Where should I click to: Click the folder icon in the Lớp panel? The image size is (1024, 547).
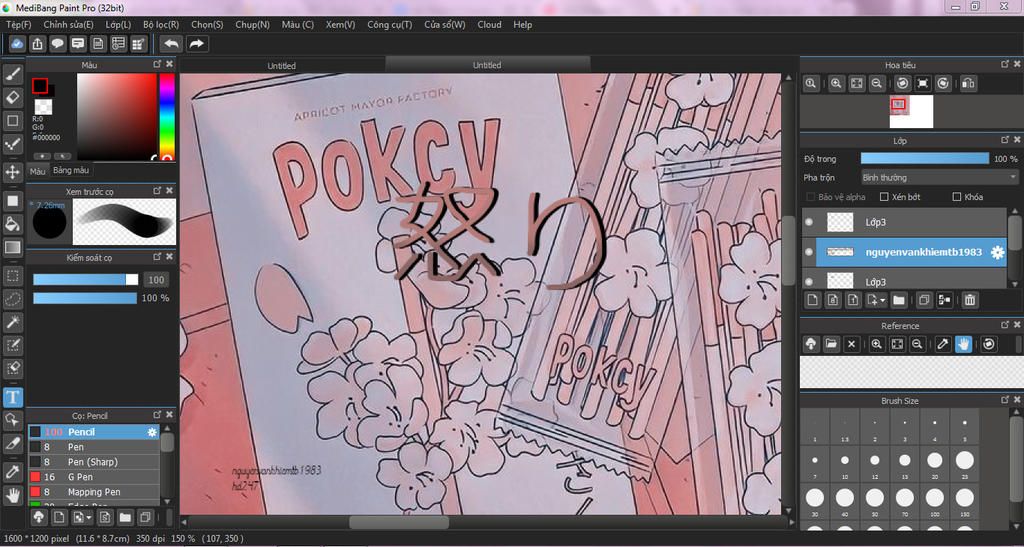pyautogui.click(x=899, y=300)
